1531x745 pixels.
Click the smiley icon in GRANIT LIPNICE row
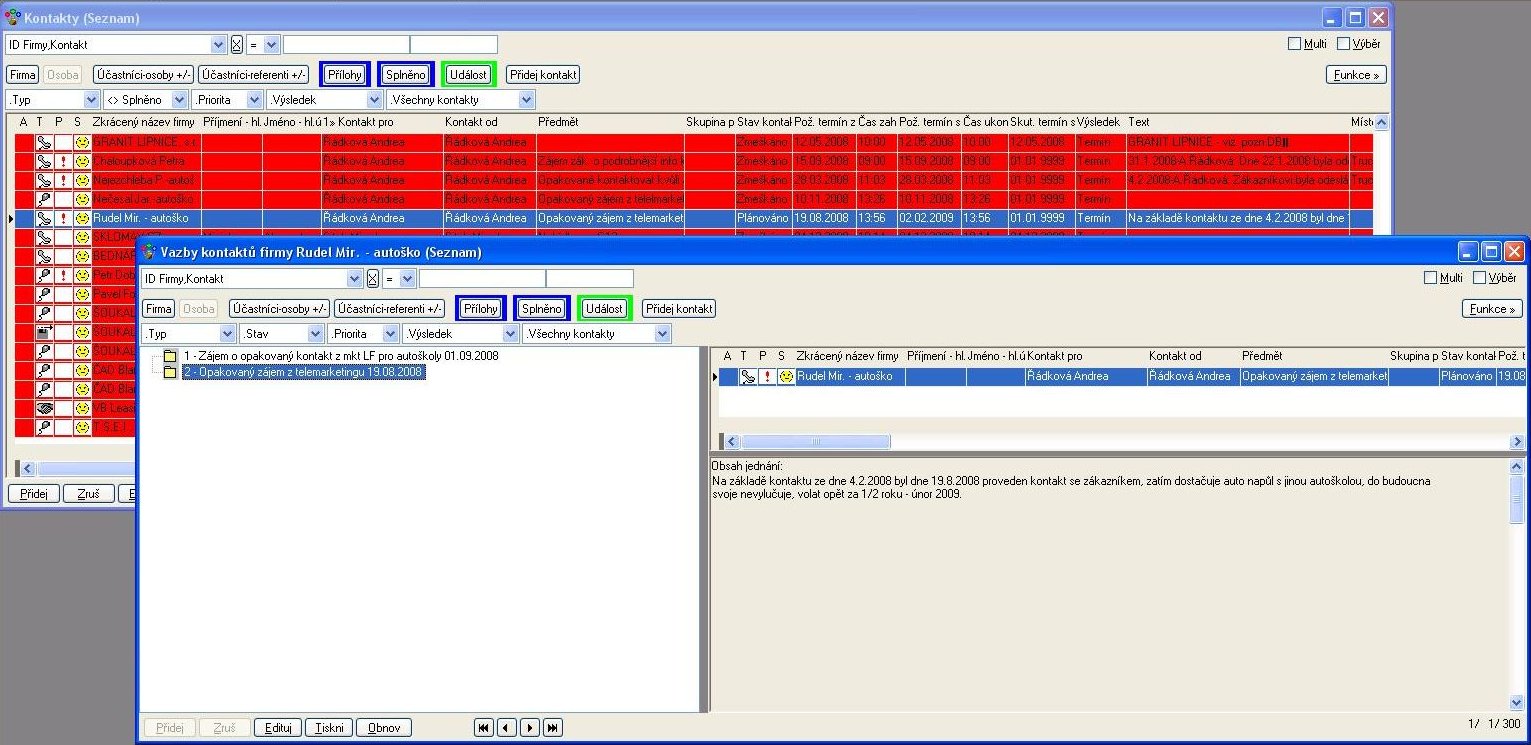tap(82, 142)
